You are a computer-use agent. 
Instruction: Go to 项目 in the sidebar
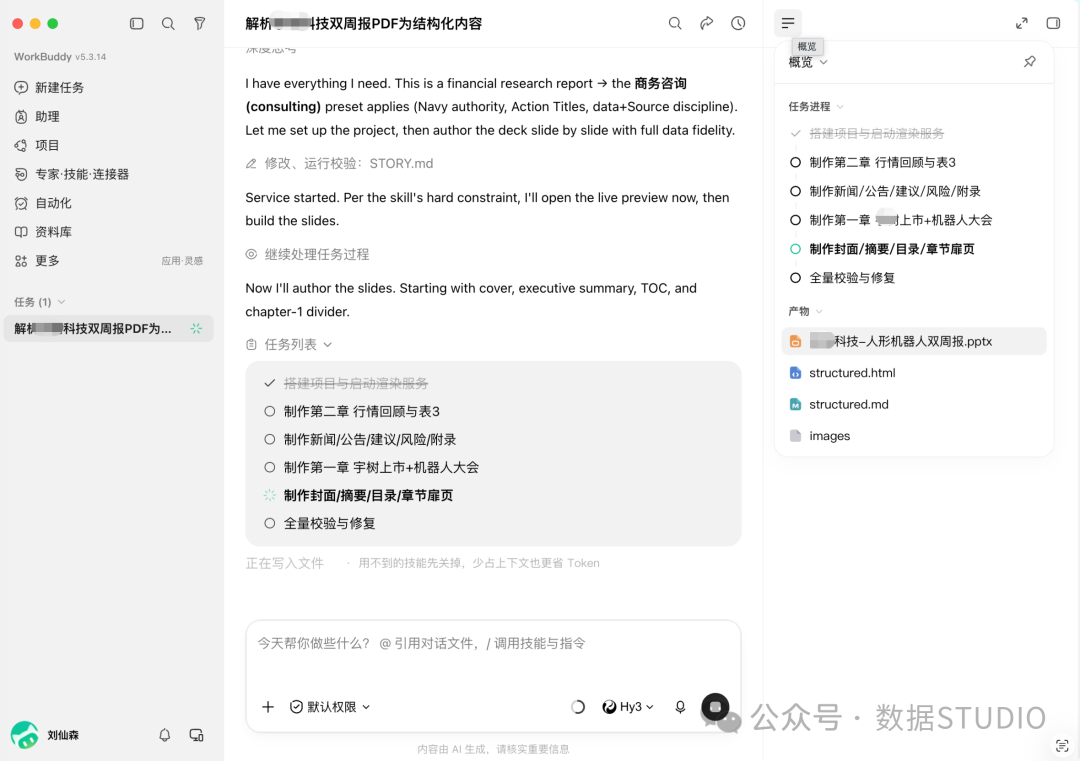37,145
